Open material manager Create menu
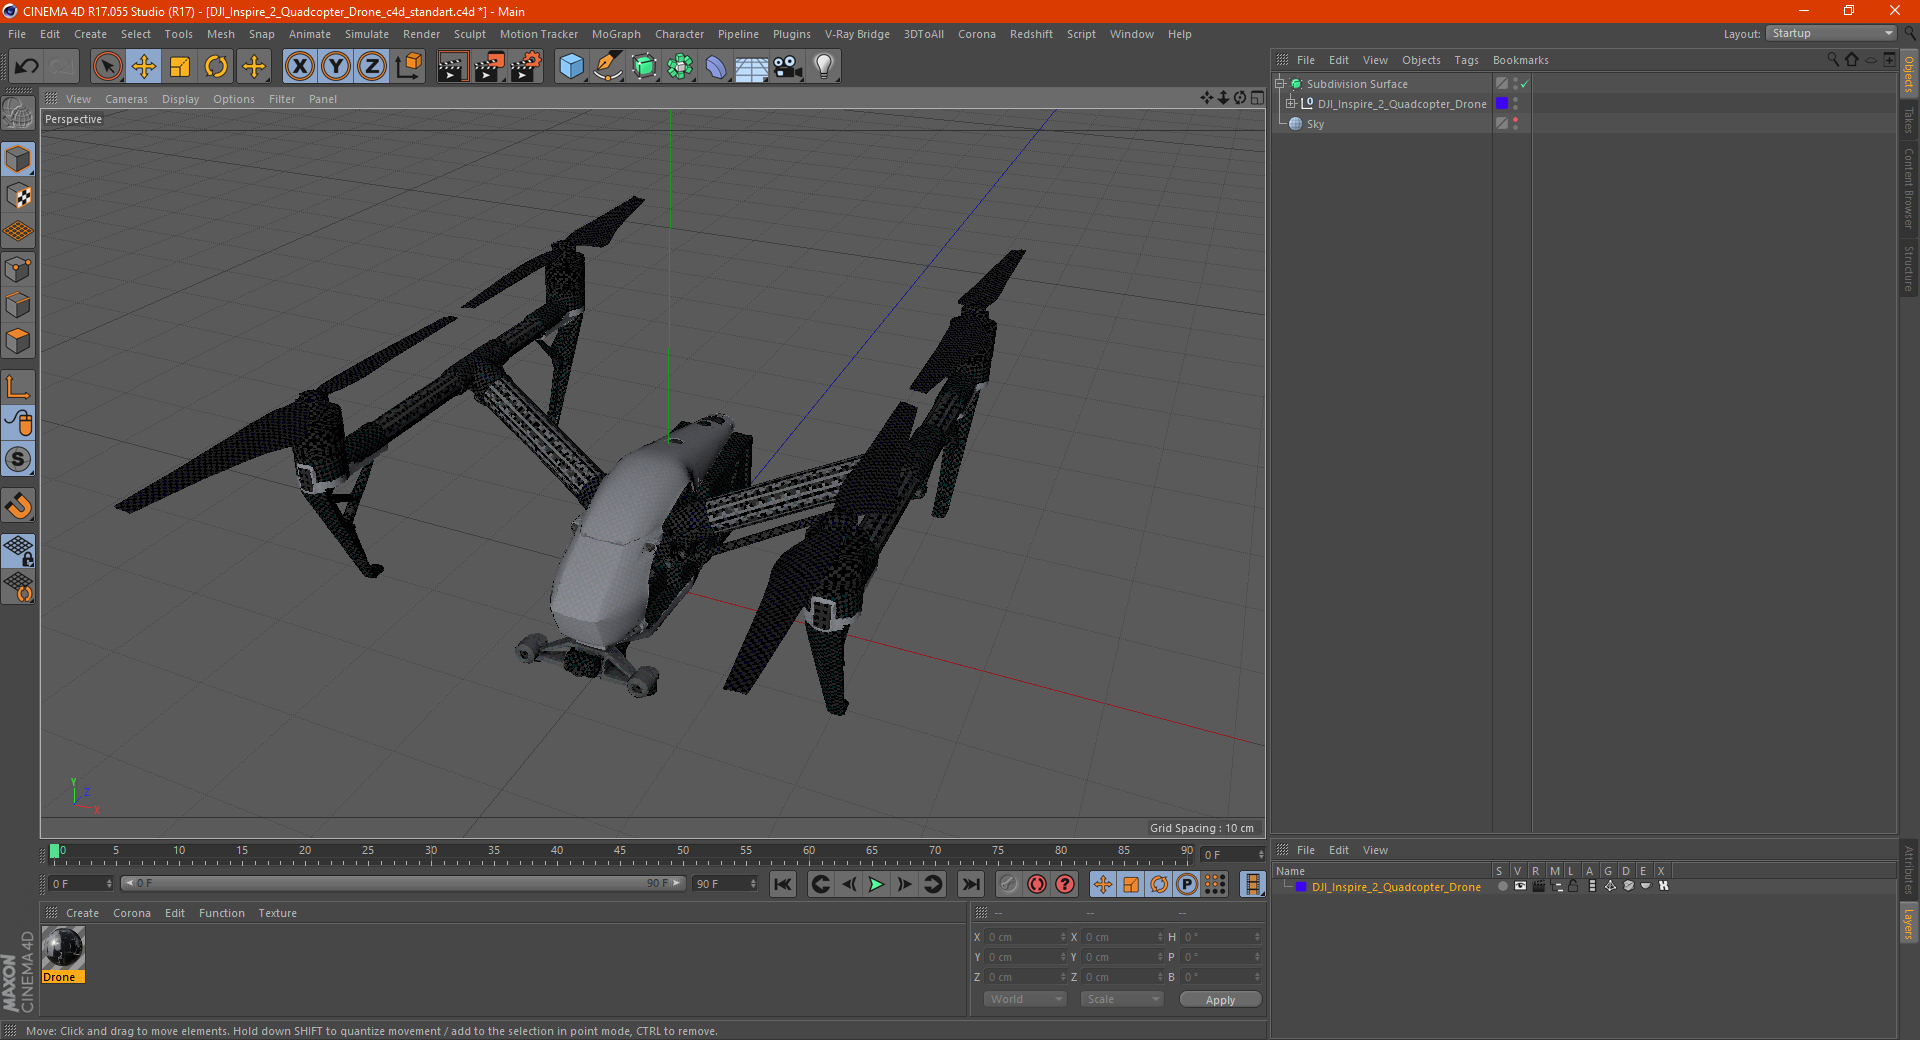1920x1040 pixels. pos(82,913)
